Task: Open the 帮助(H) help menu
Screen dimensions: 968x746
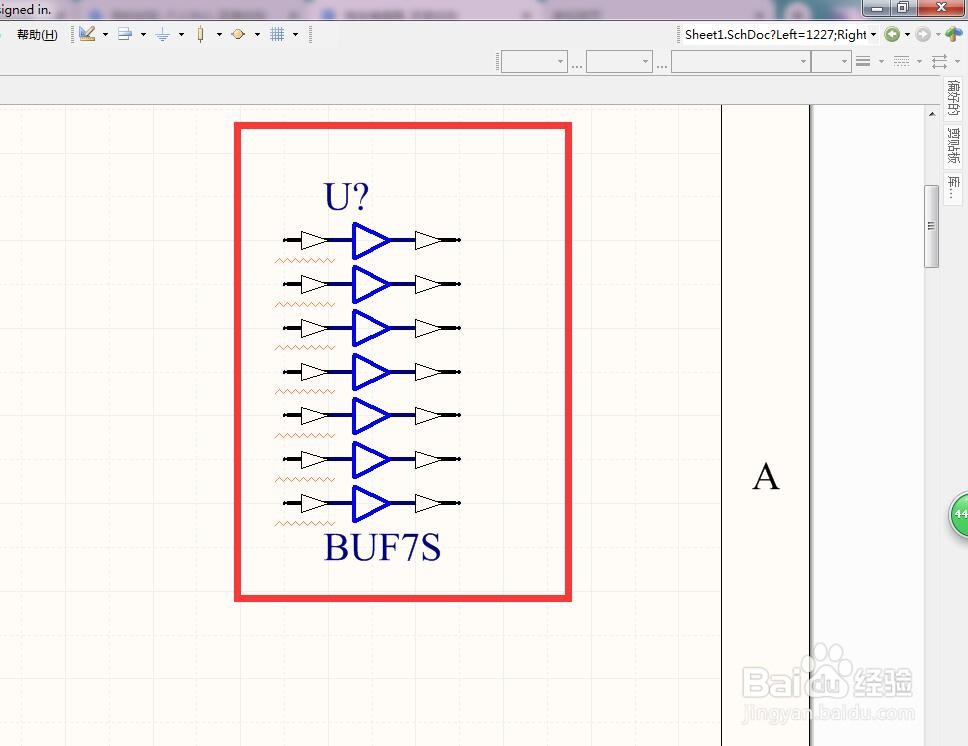Action: click(37, 35)
